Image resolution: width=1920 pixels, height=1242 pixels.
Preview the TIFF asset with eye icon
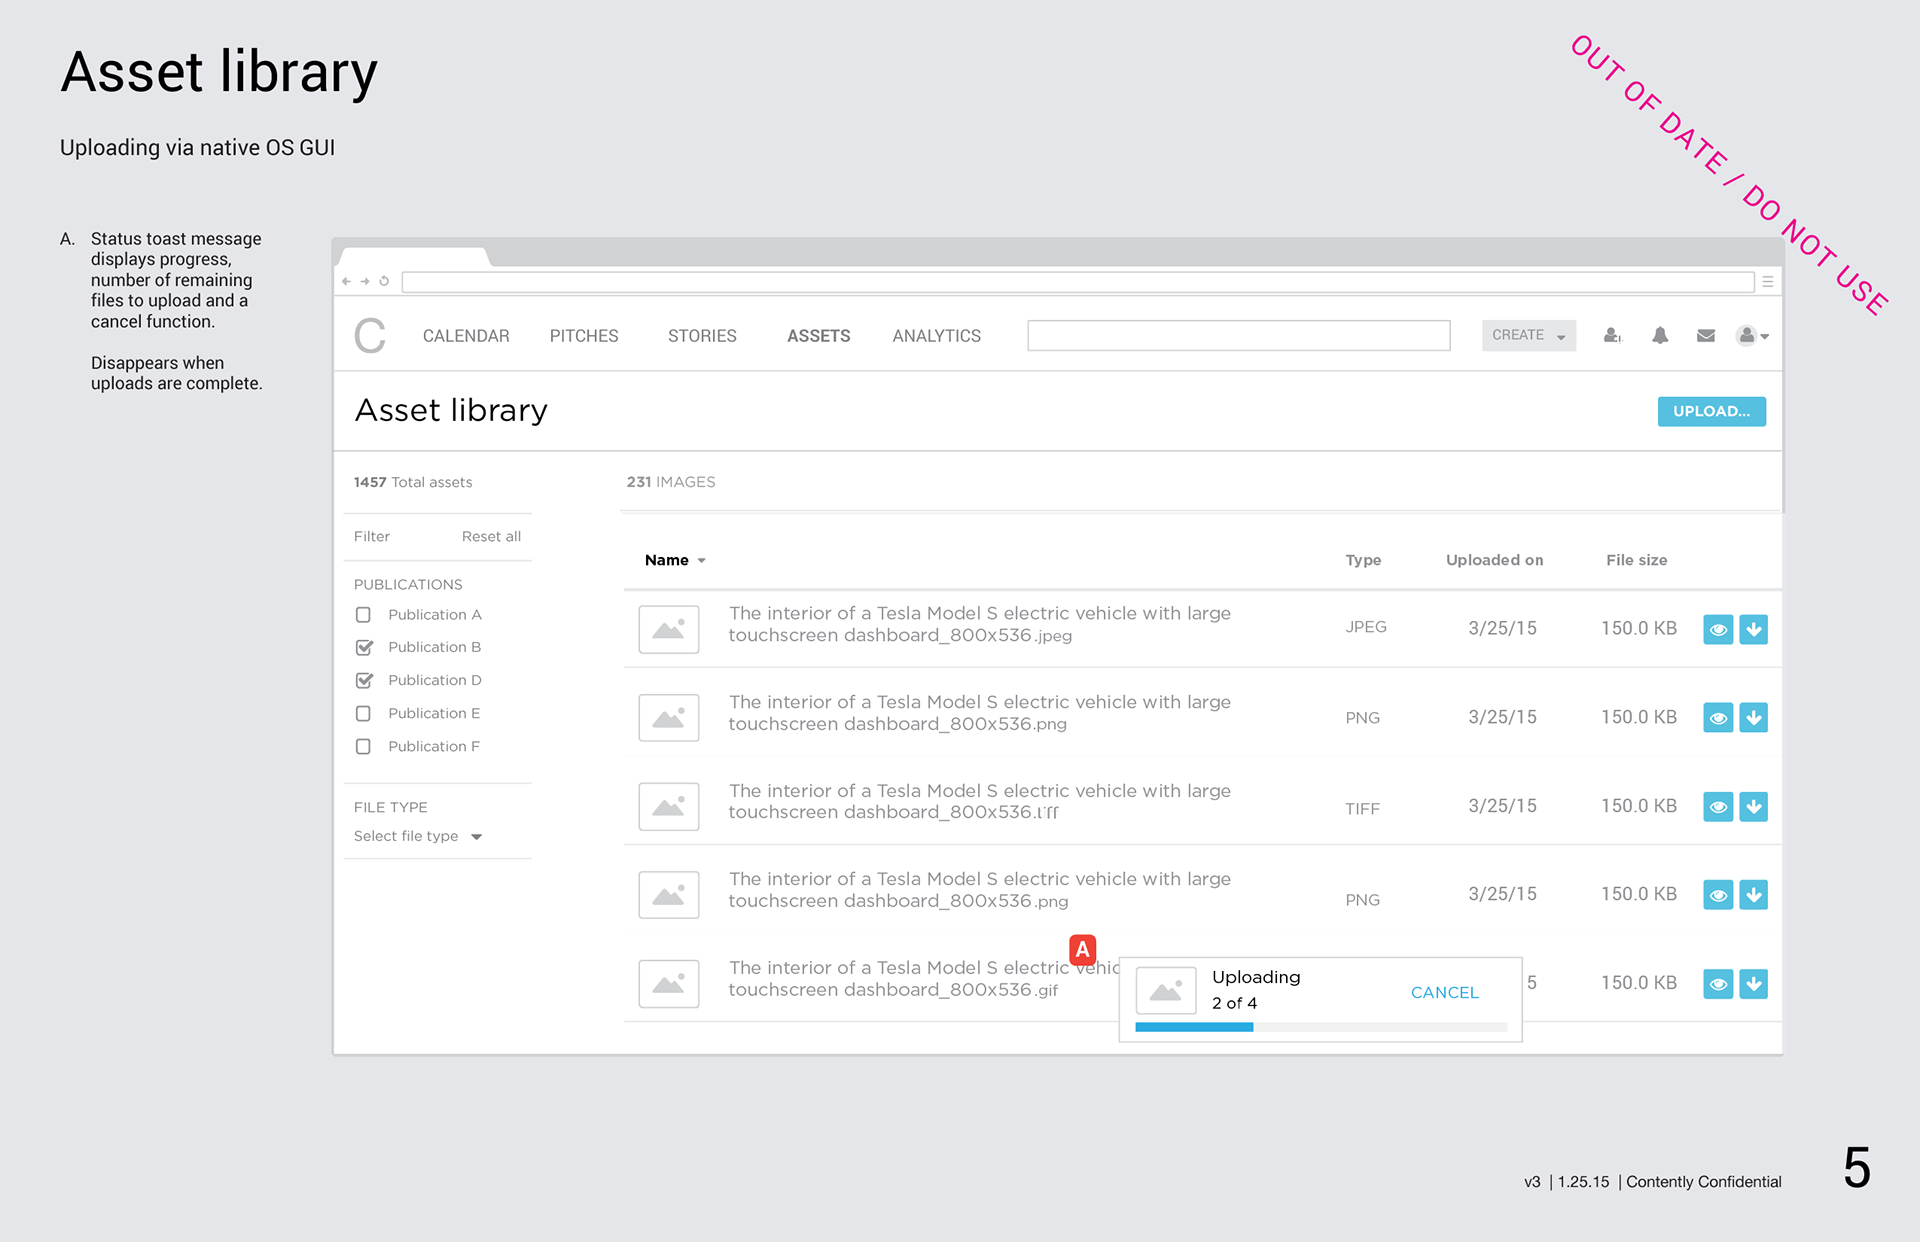1718,807
